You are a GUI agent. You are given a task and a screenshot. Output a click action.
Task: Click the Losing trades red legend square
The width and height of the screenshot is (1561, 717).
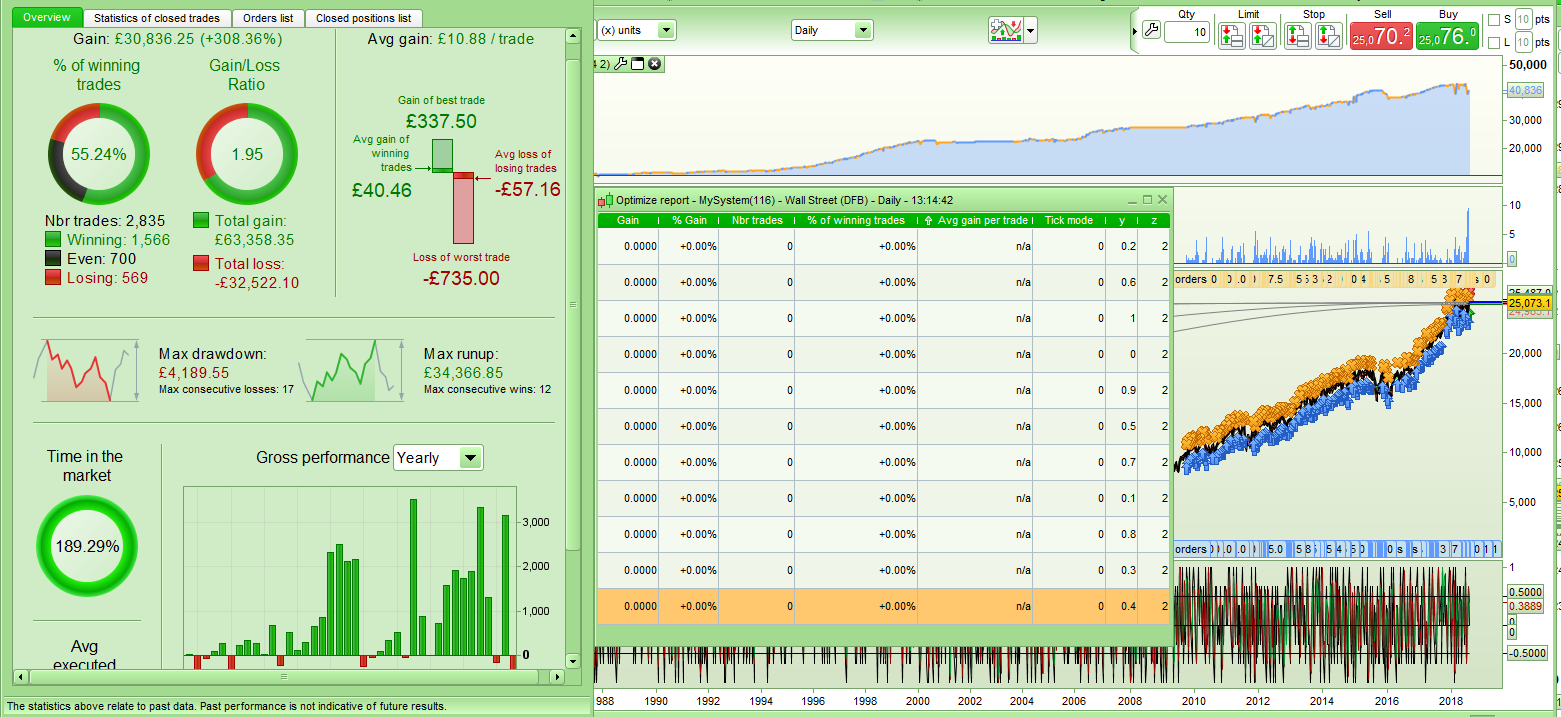pos(53,277)
